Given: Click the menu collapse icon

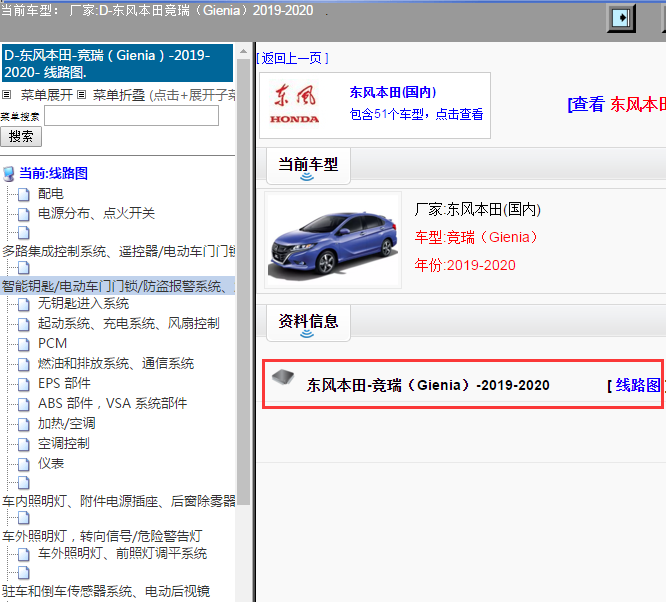Looking at the screenshot, I should (82, 95).
